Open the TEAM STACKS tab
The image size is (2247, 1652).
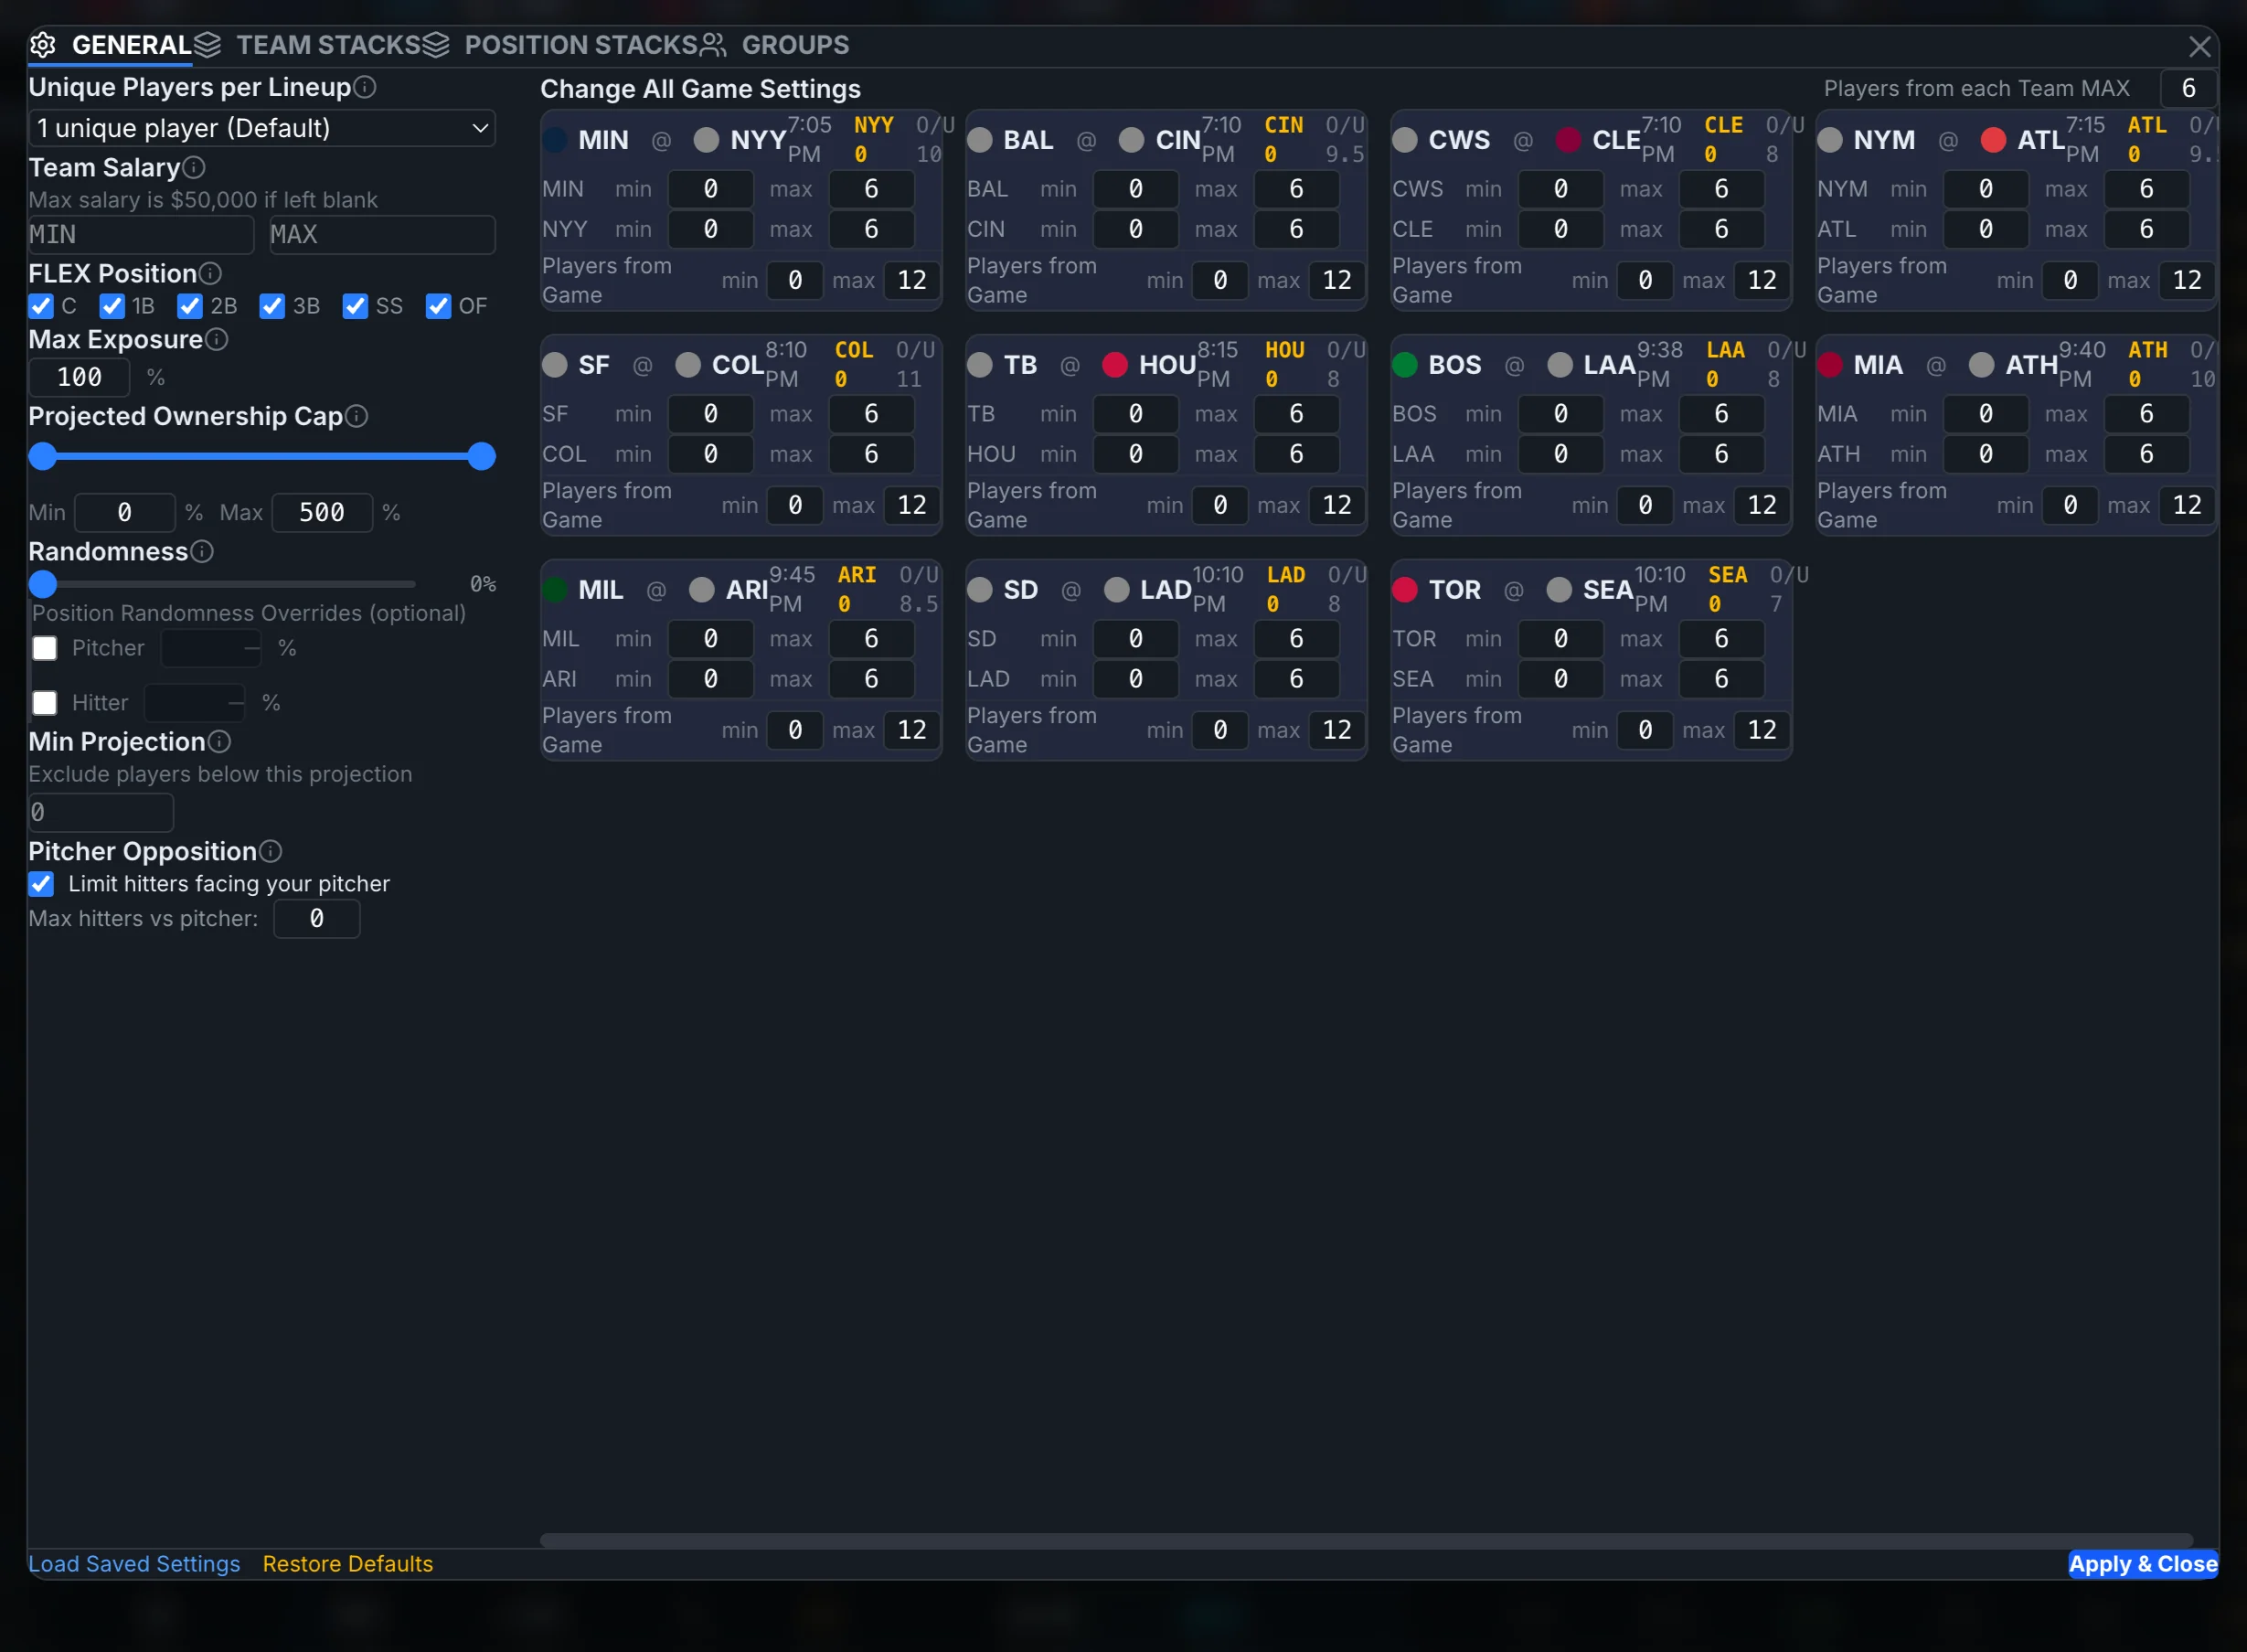[308, 45]
